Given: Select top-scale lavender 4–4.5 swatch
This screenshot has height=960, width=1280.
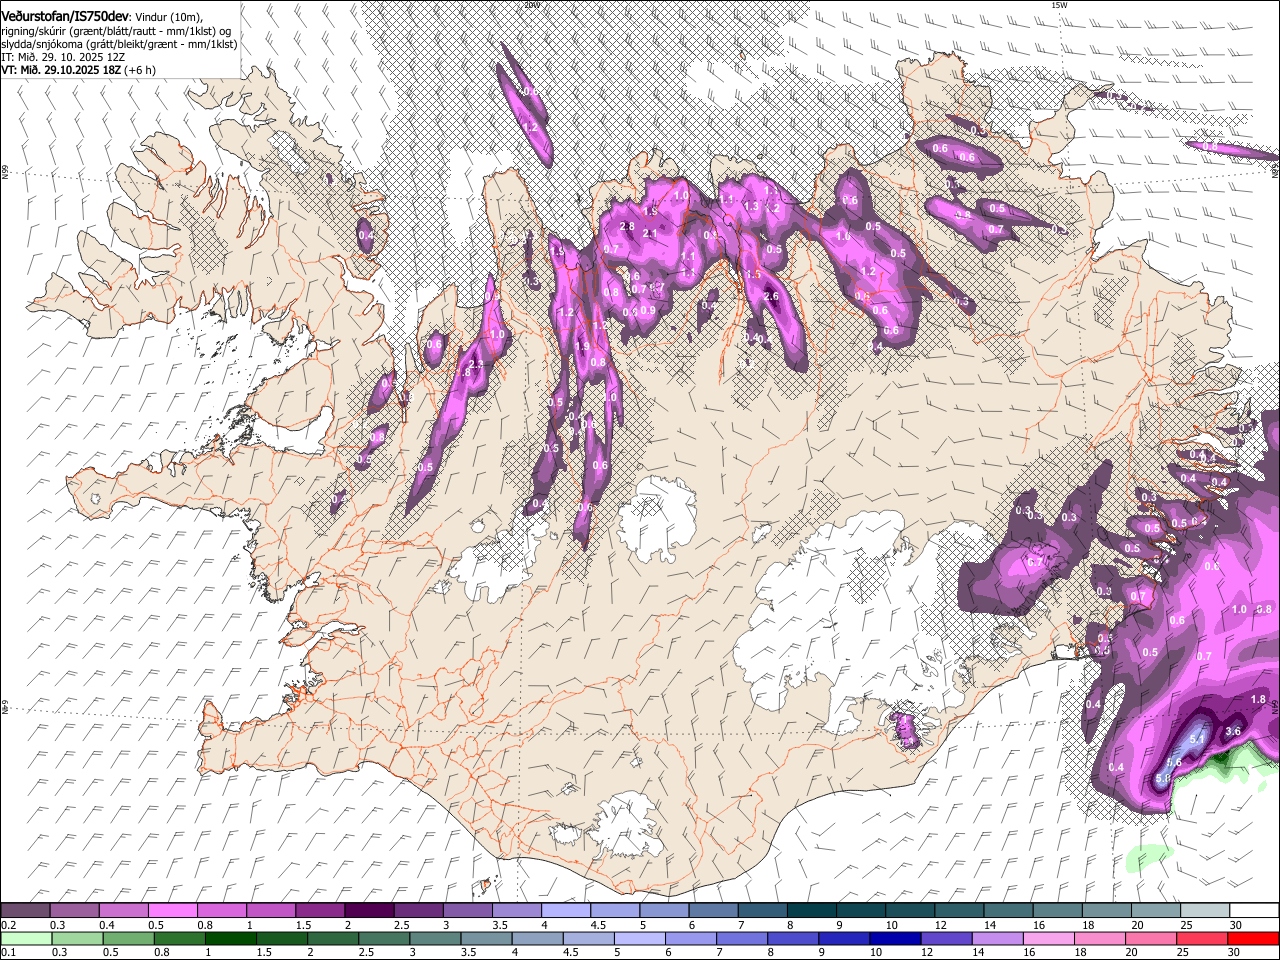Looking at the screenshot, I should point(565,911).
